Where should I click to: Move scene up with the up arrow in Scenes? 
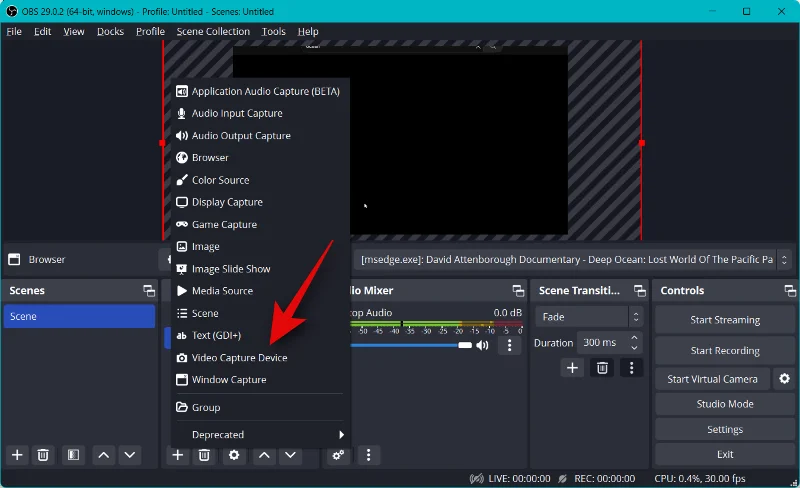pyautogui.click(x=104, y=455)
